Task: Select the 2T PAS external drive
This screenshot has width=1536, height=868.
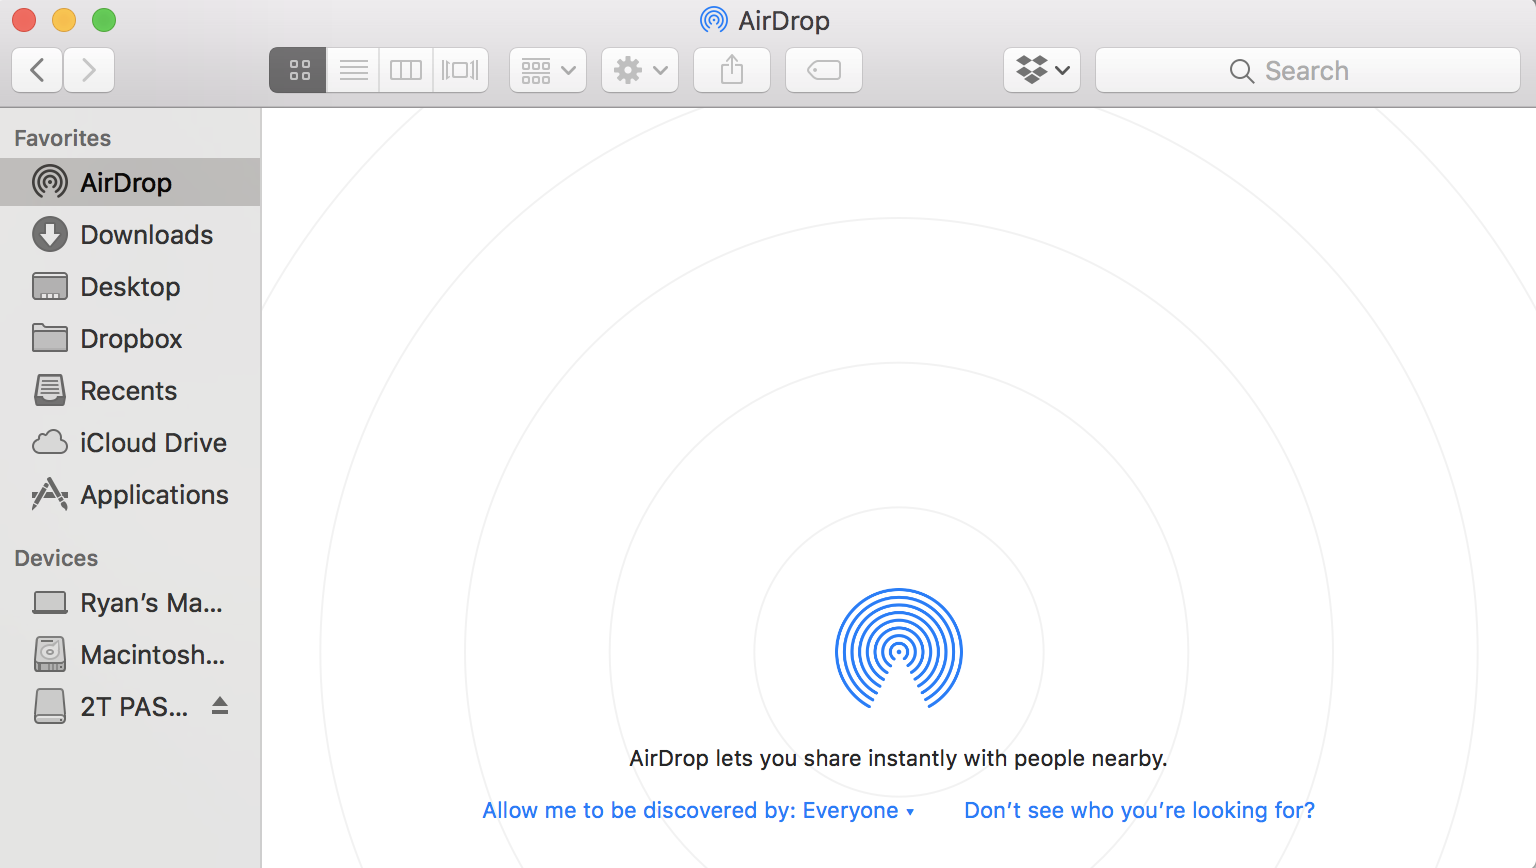Action: pyautogui.click(x=130, y=706)
